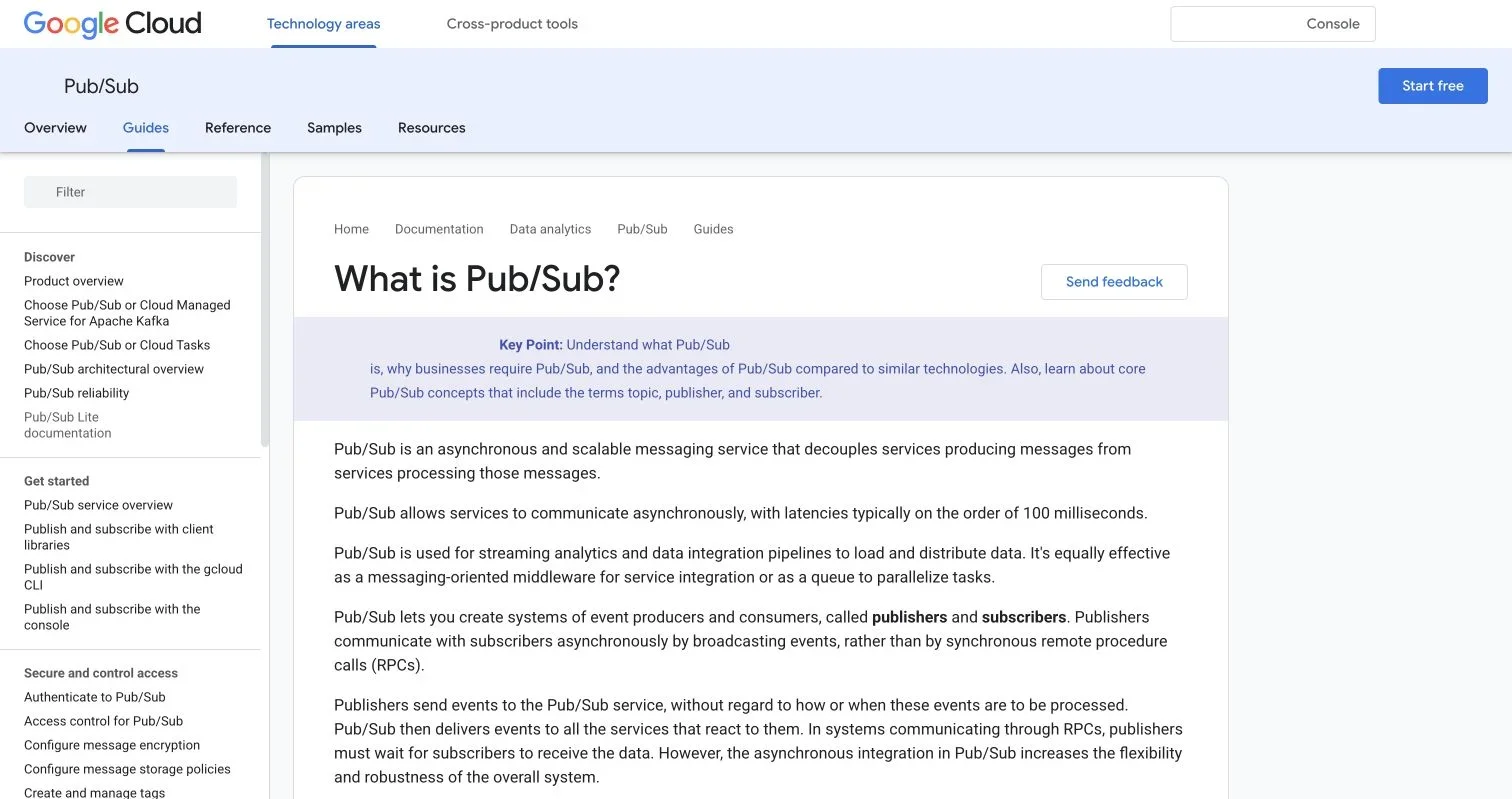Open Publish and subscribe with client libraries
This screenshot has width=1512, height=799.
[x=119, y=537]
